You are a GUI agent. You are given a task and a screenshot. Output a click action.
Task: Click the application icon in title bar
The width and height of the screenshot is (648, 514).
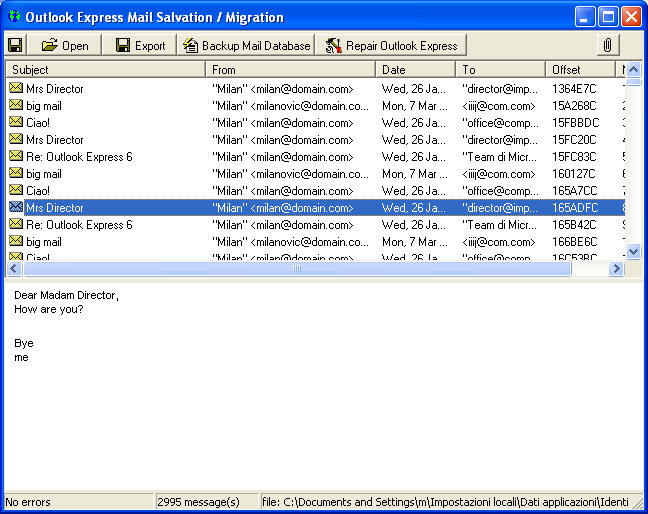click(x=14, y=17)
